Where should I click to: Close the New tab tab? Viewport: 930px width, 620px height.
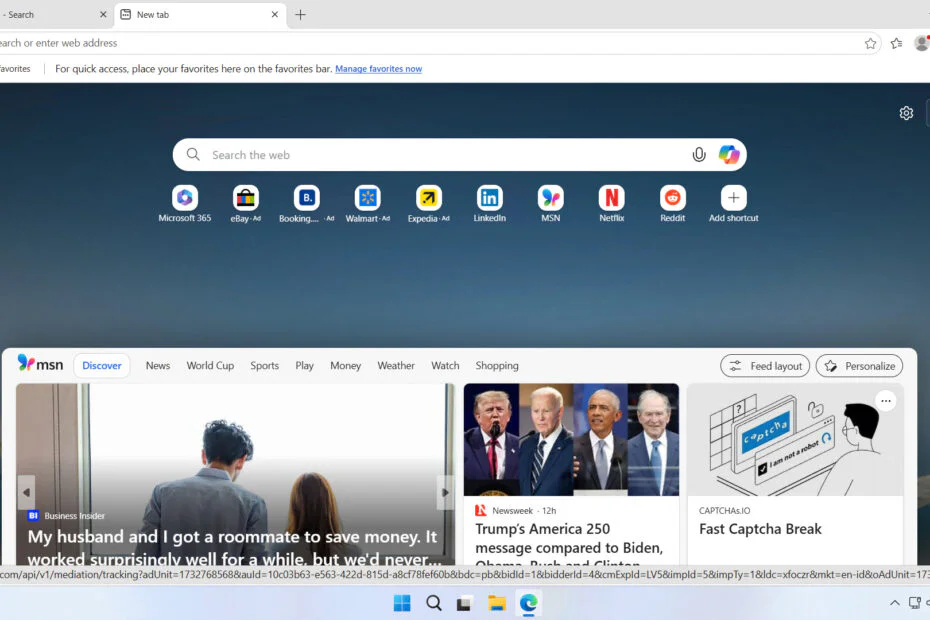click(x=275, y=15)
